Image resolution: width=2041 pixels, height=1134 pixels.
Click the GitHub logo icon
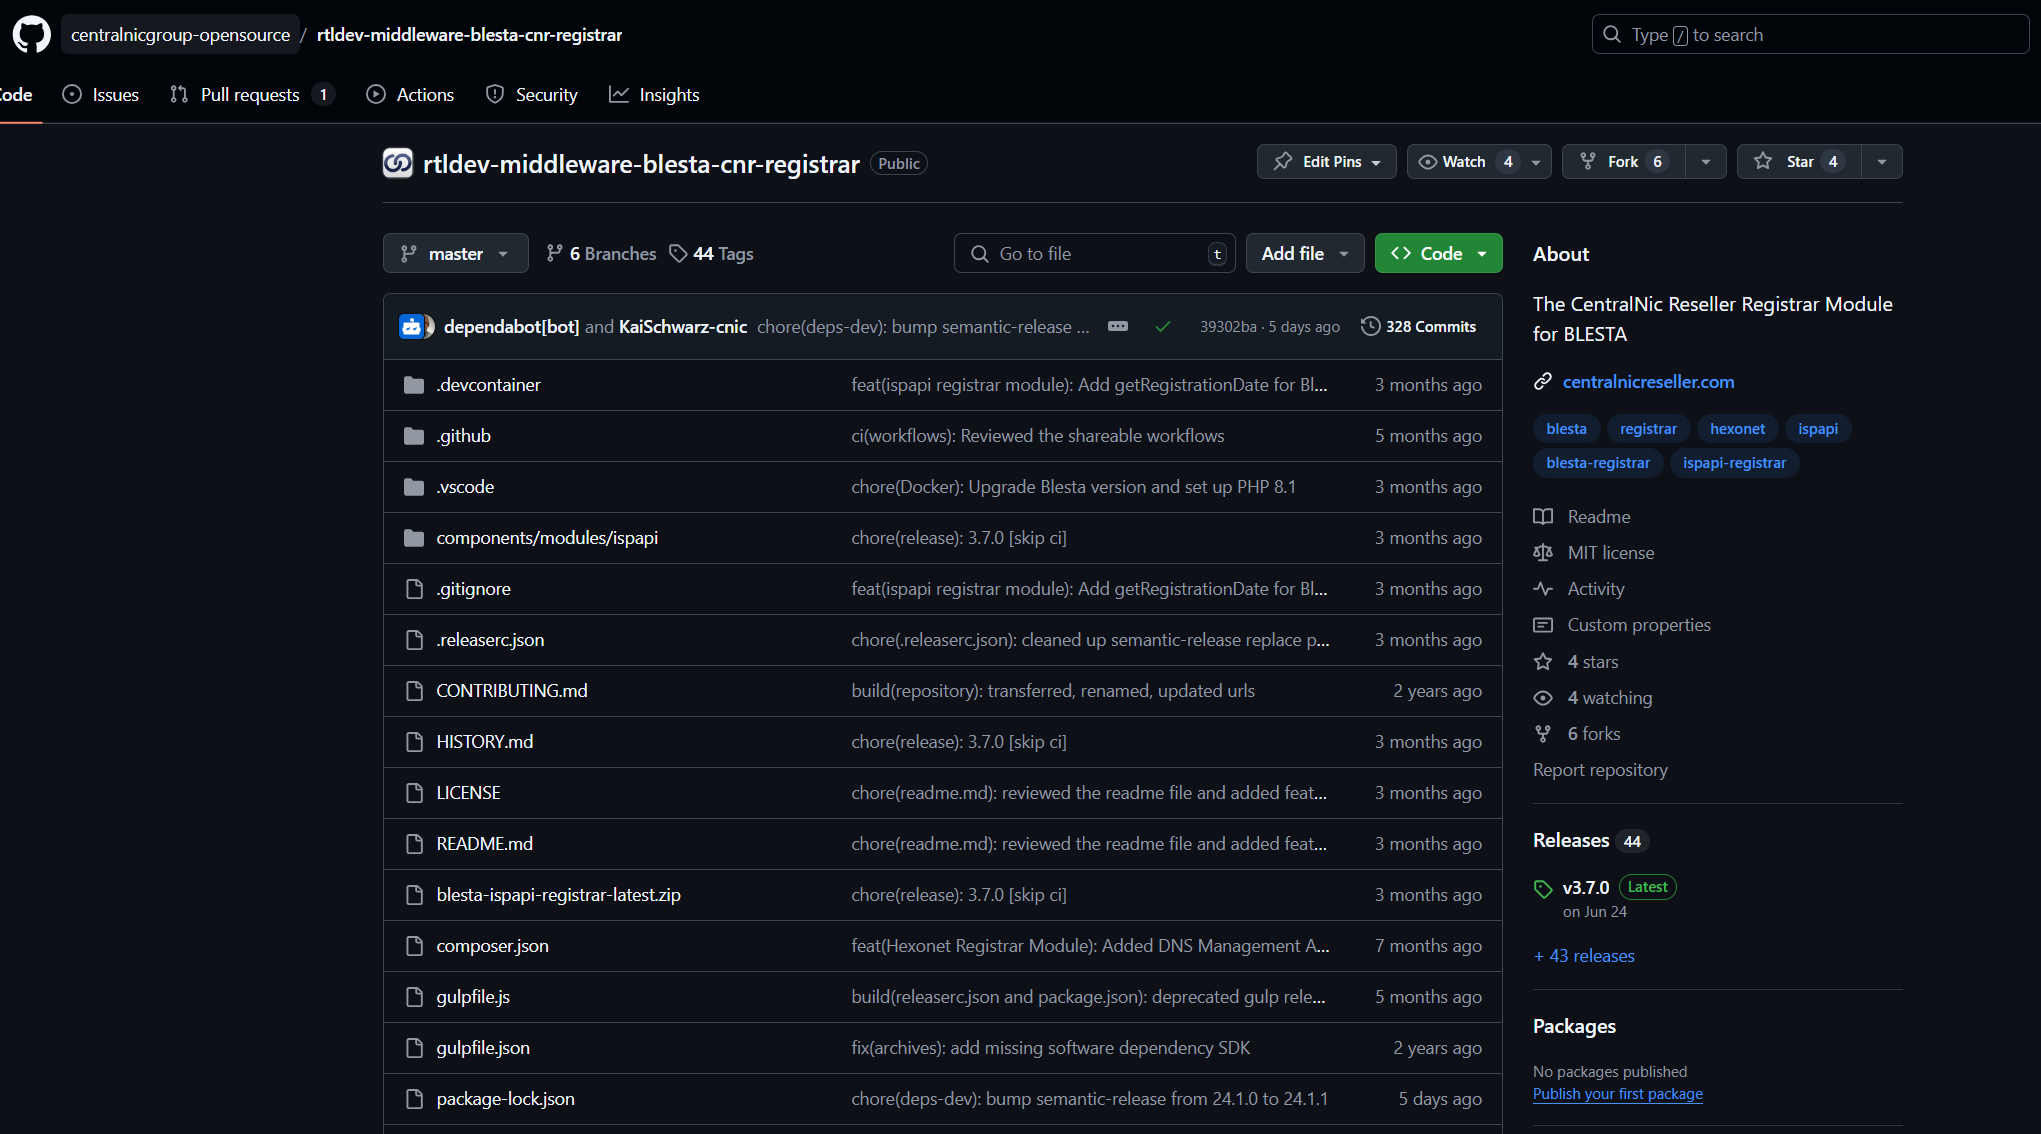tap(31, 34)
